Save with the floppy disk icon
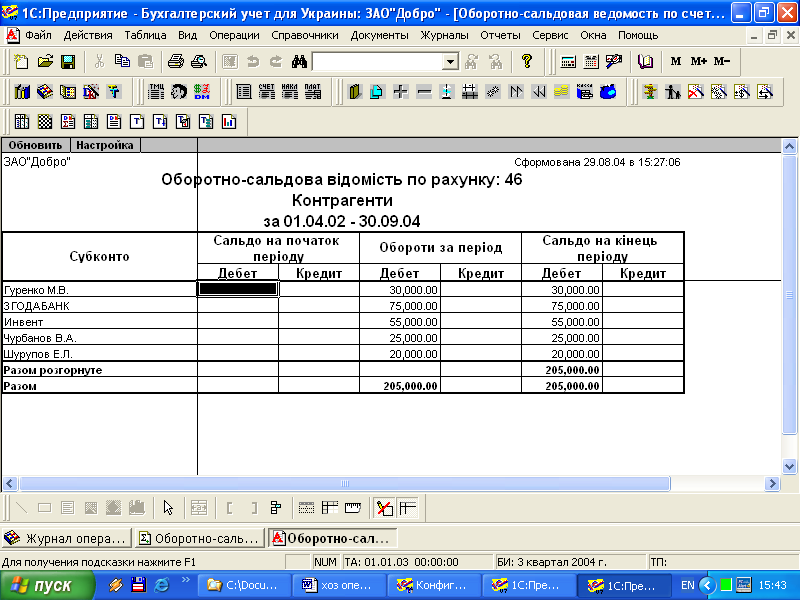Screen dimensions: 800x600 pos(68,62)
